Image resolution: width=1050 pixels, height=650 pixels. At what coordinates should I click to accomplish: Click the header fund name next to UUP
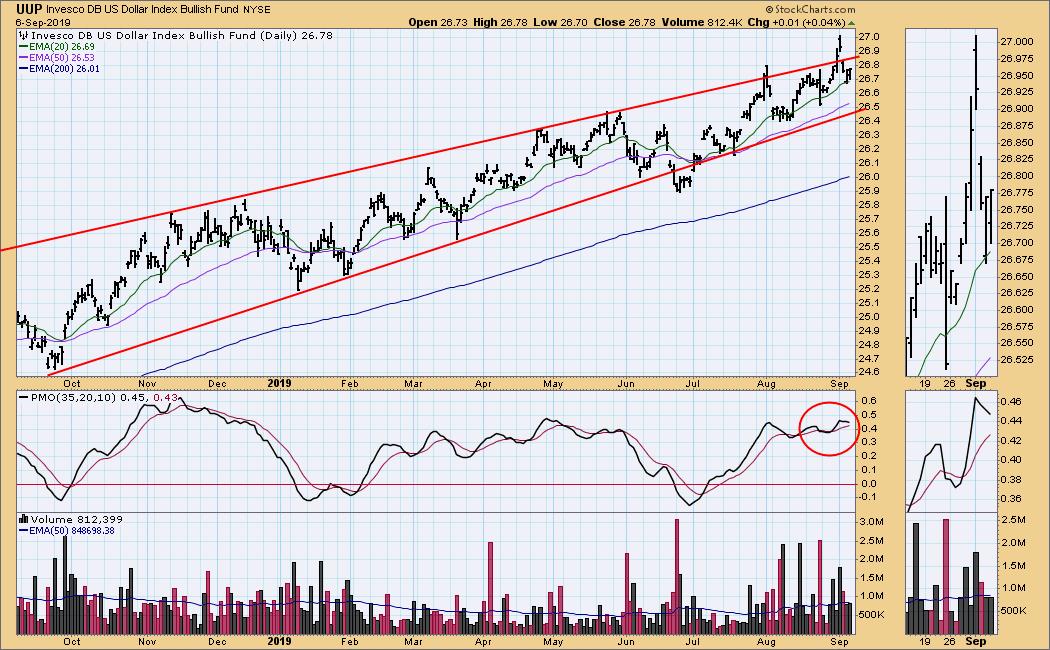[143, 10]
